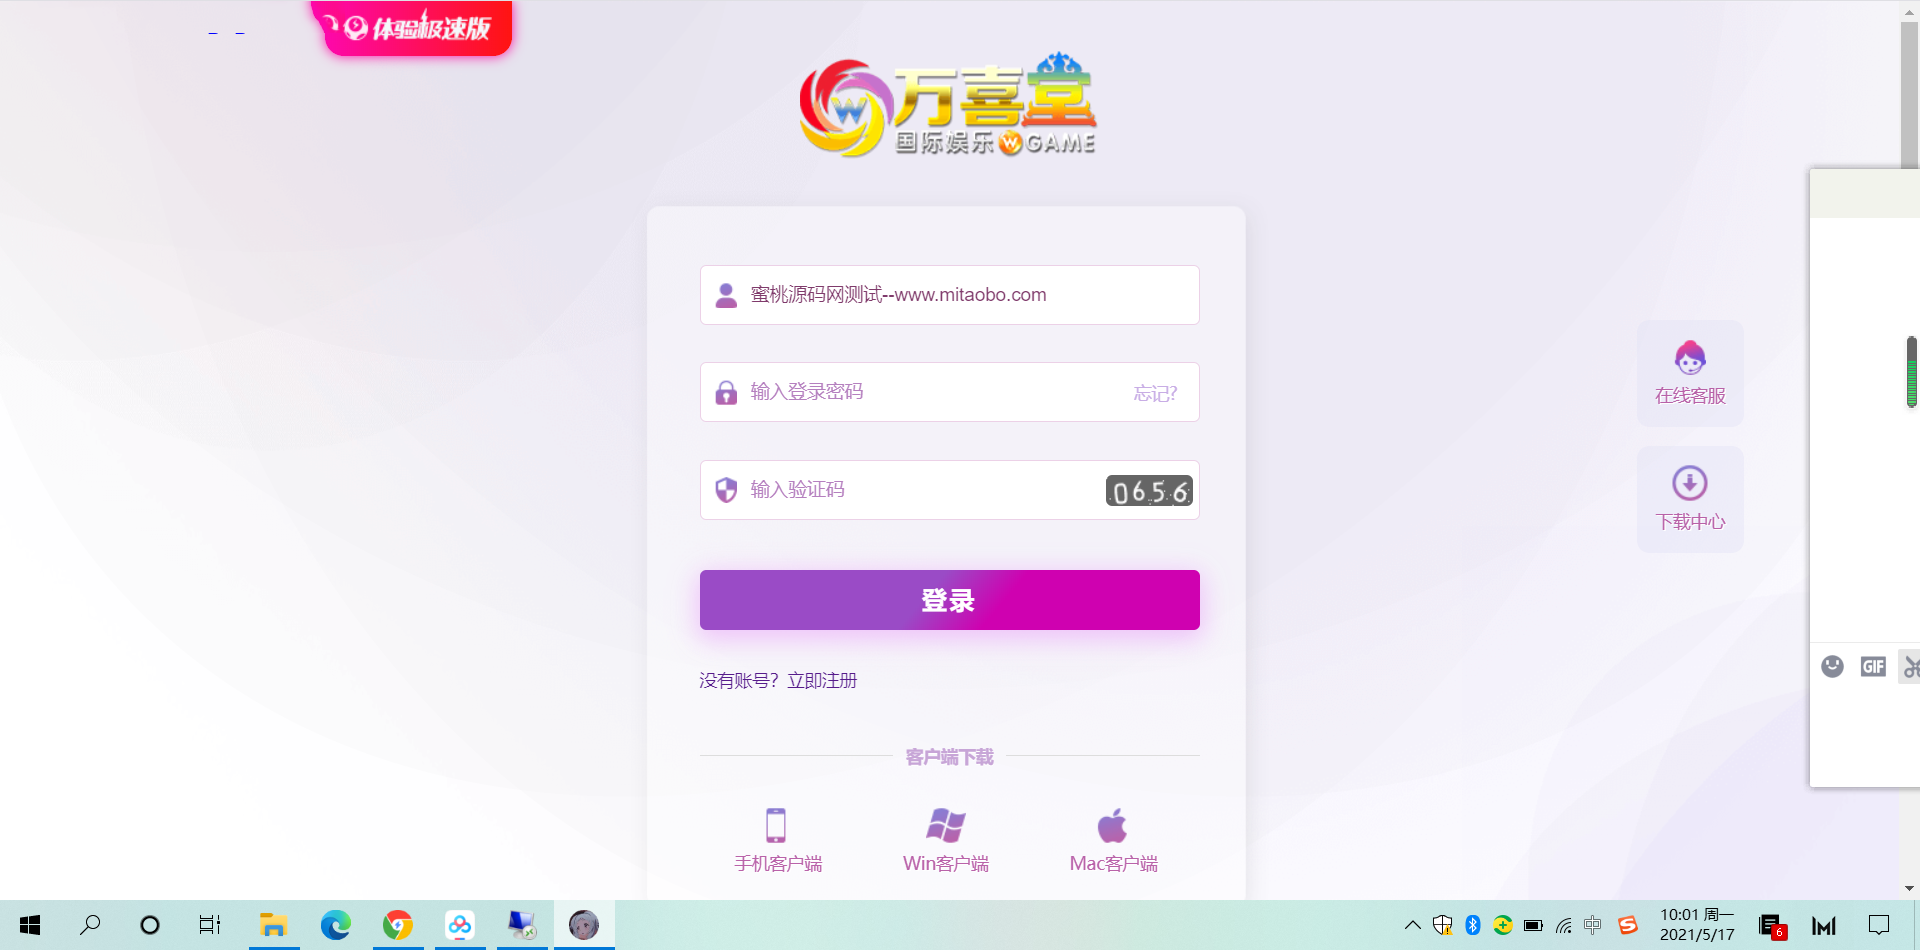The width and height of the screenshot is (1920, 950).
Task: Refresh the captcha code image
Action: (1149, 491)
